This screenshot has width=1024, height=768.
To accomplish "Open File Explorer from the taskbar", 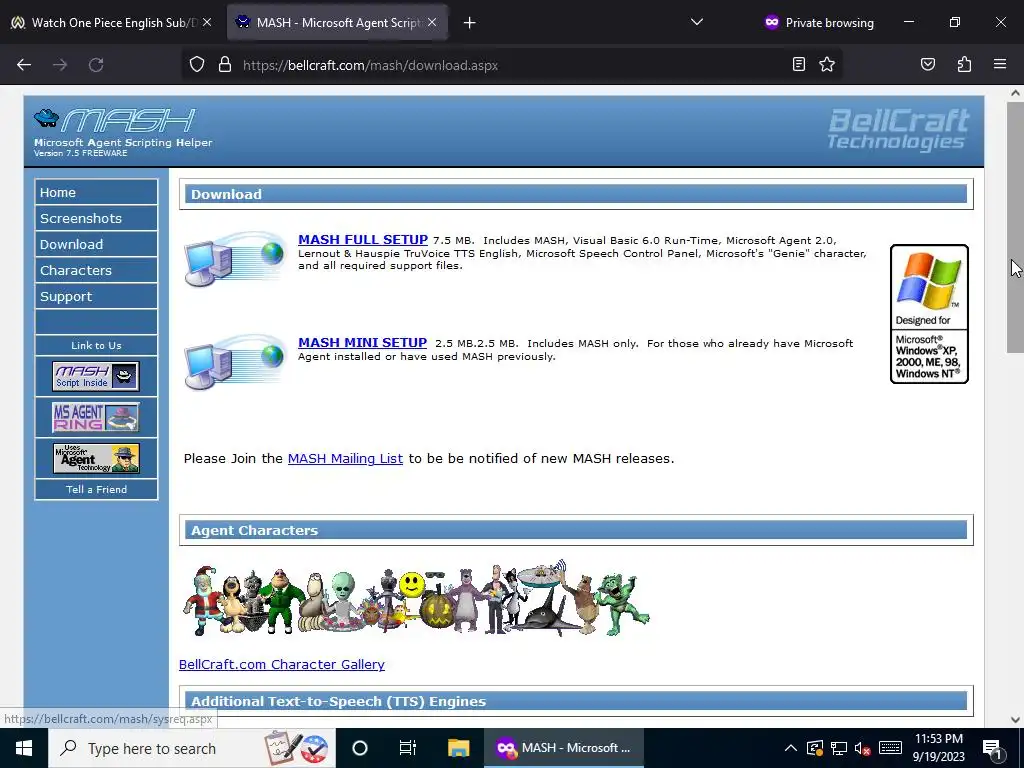I will pyautogui.click(x=458, y=748).
